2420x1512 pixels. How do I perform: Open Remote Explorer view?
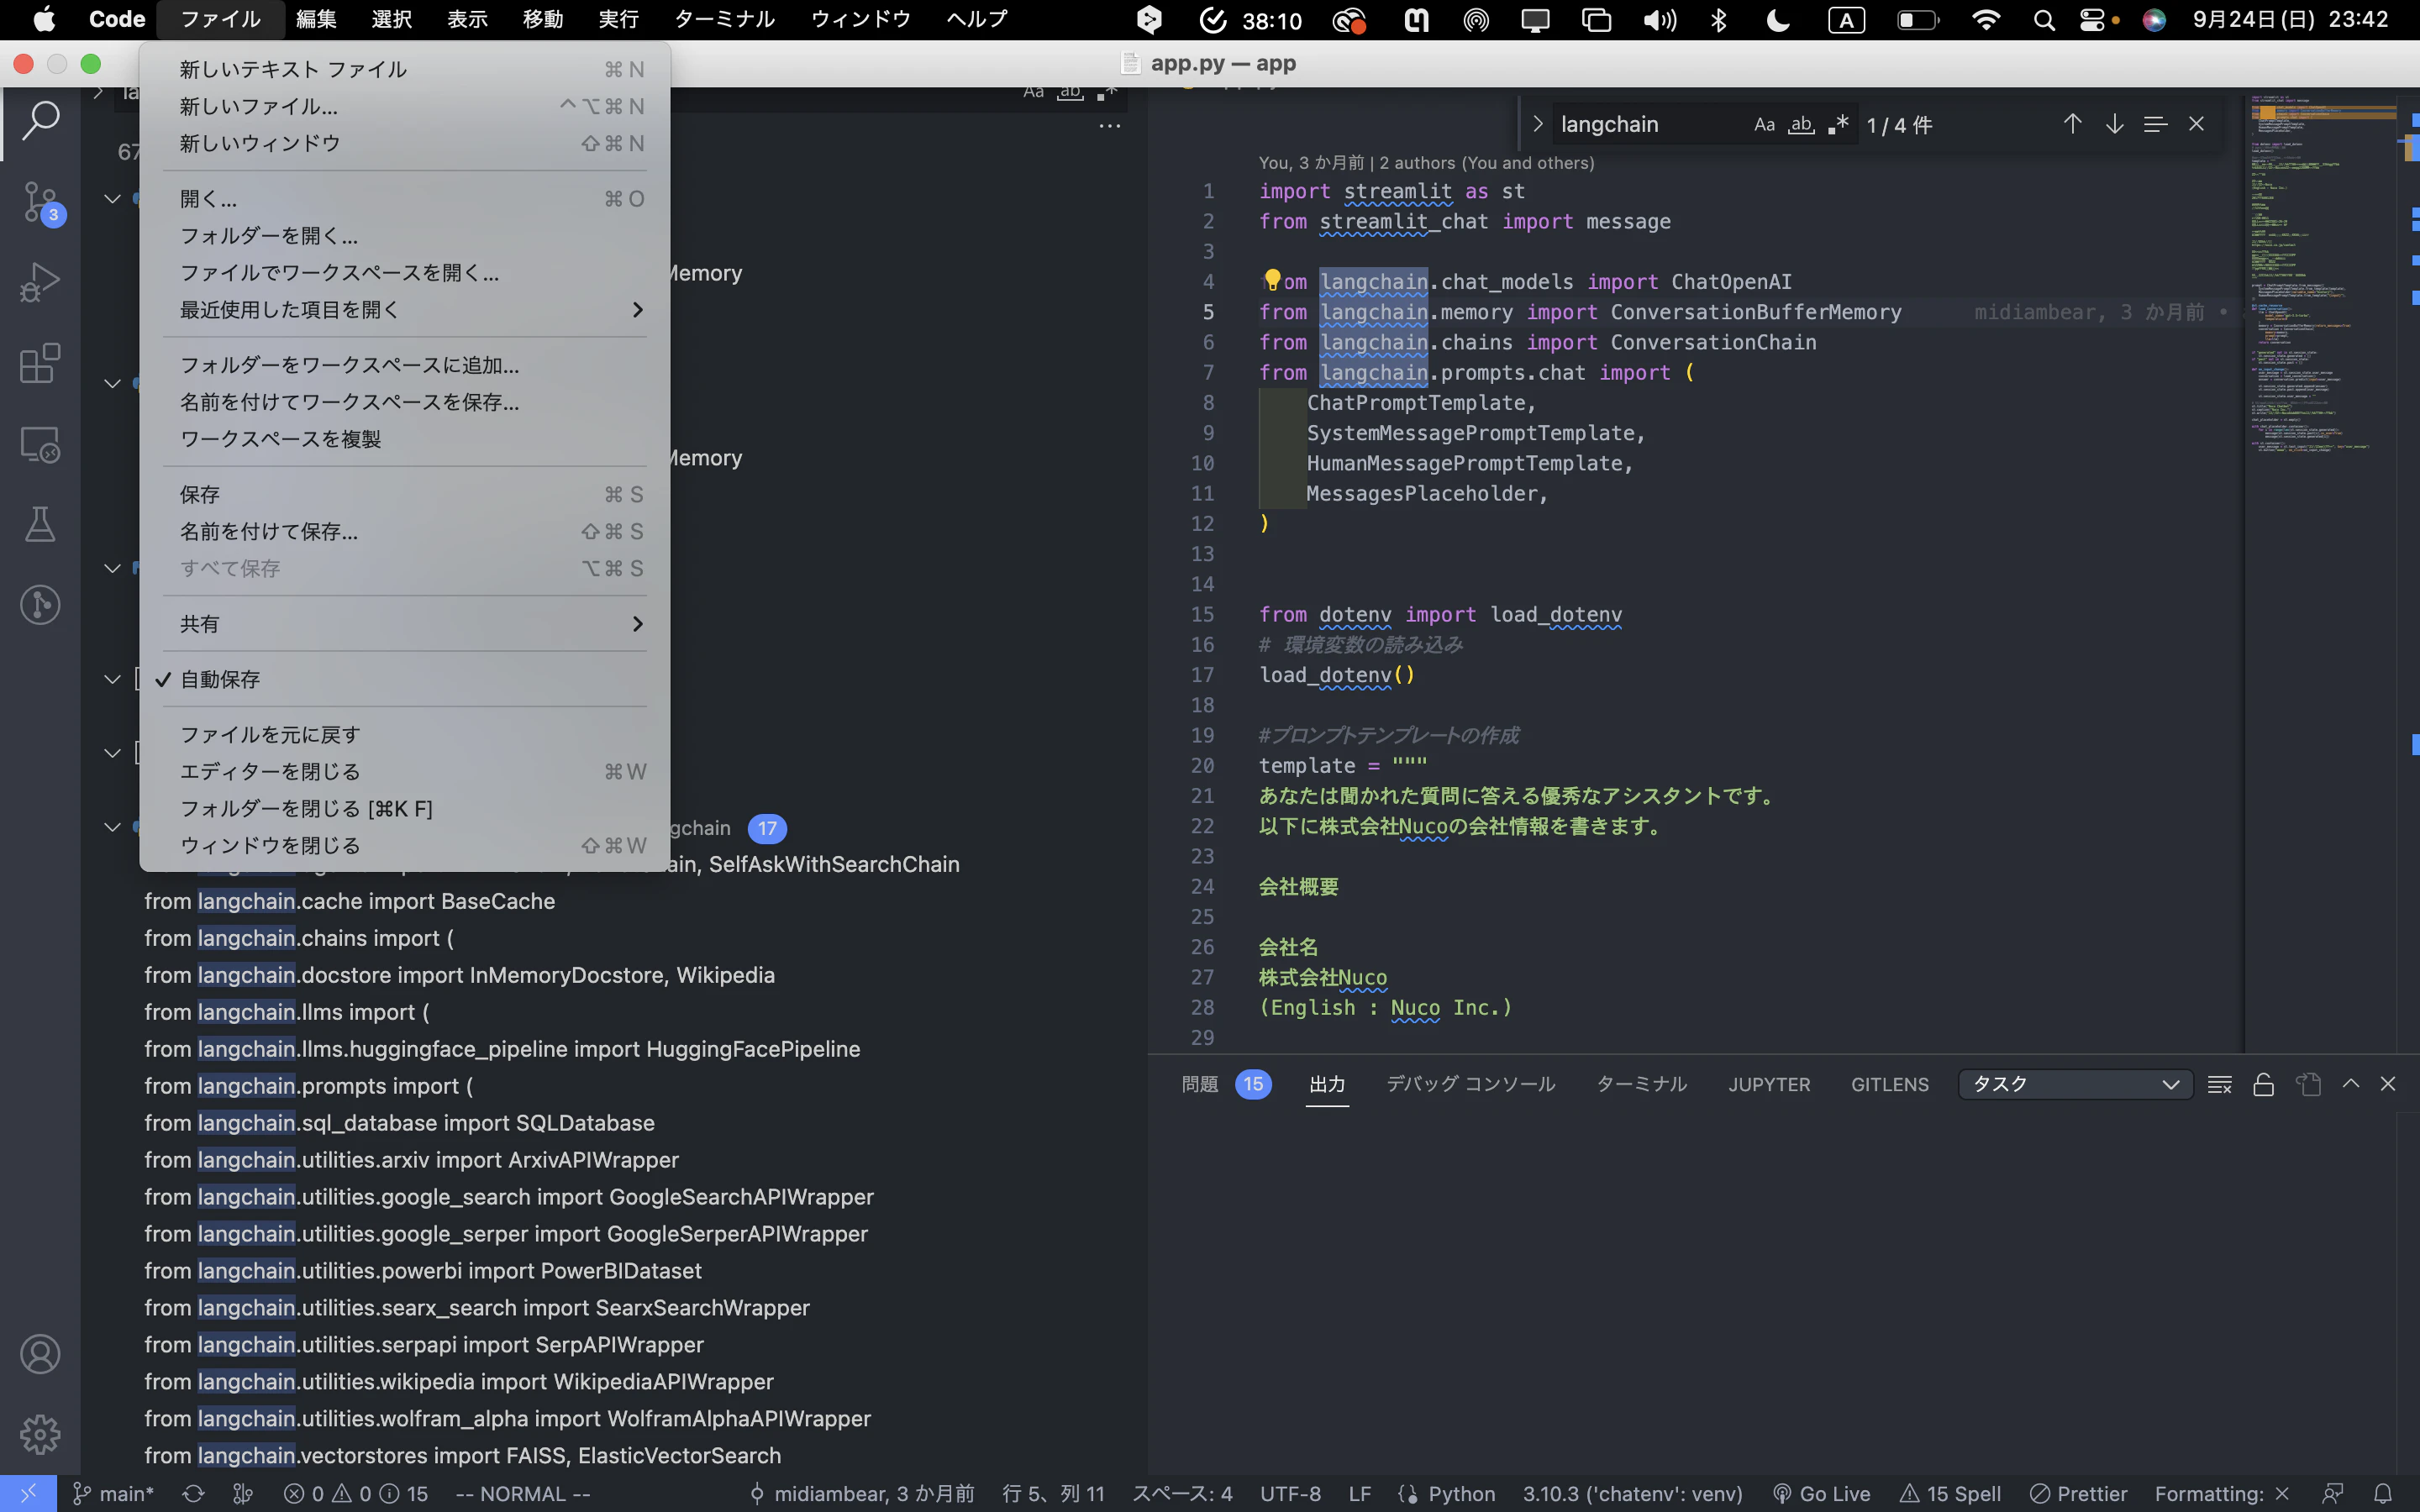[x=40, y=444]
